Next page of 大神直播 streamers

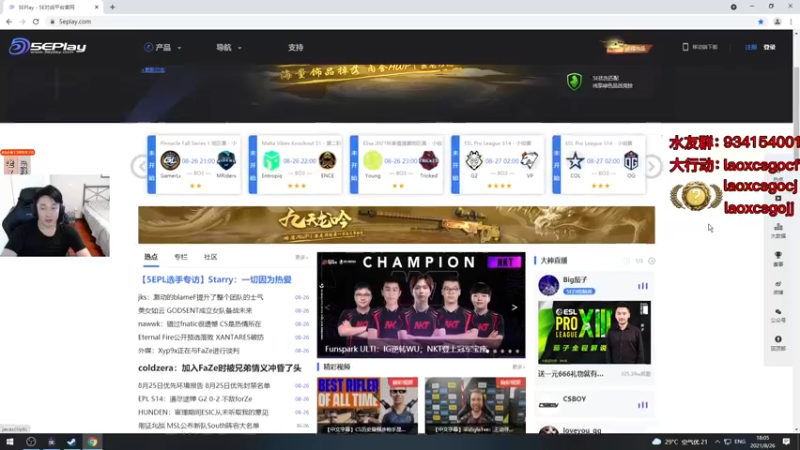pos(652,261)
